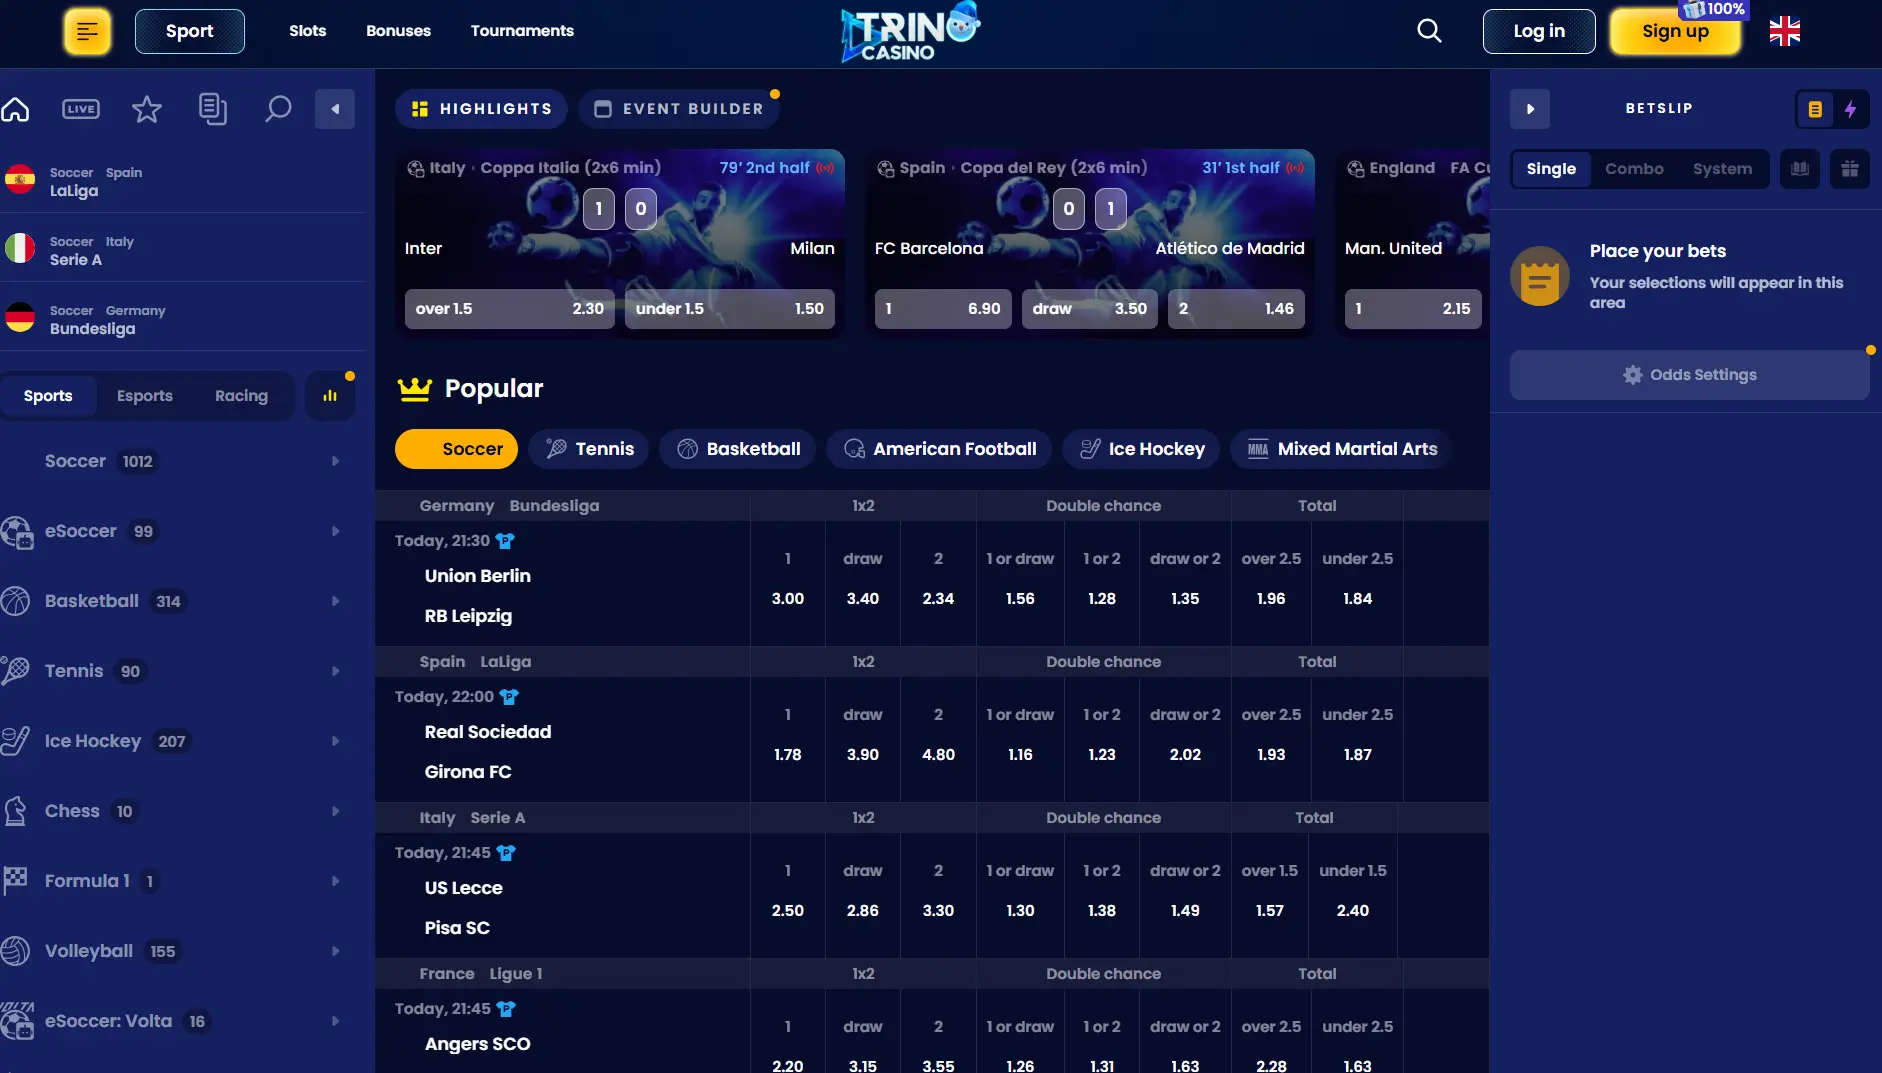1882x1073 pixels.
Task: Switch betslip to System
Action: [1722, 169]
